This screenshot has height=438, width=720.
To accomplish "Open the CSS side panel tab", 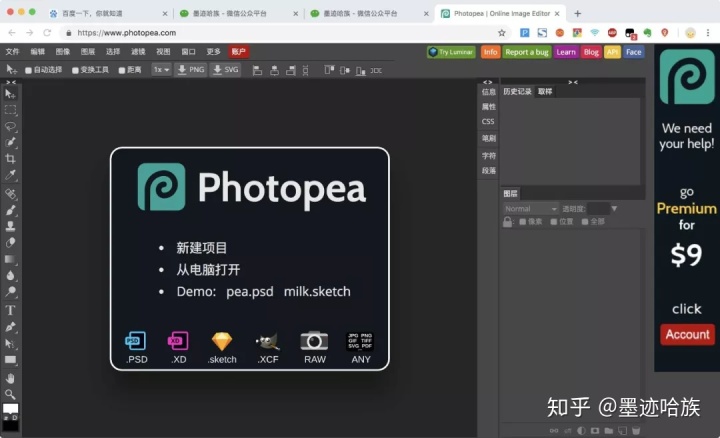I will [x=488, y=122].
